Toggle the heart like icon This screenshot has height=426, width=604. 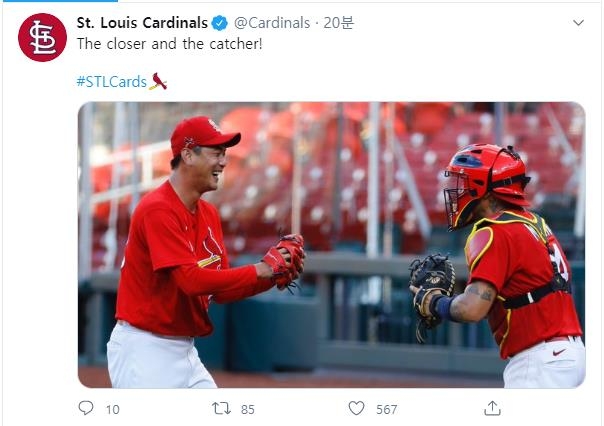[356, 408]
